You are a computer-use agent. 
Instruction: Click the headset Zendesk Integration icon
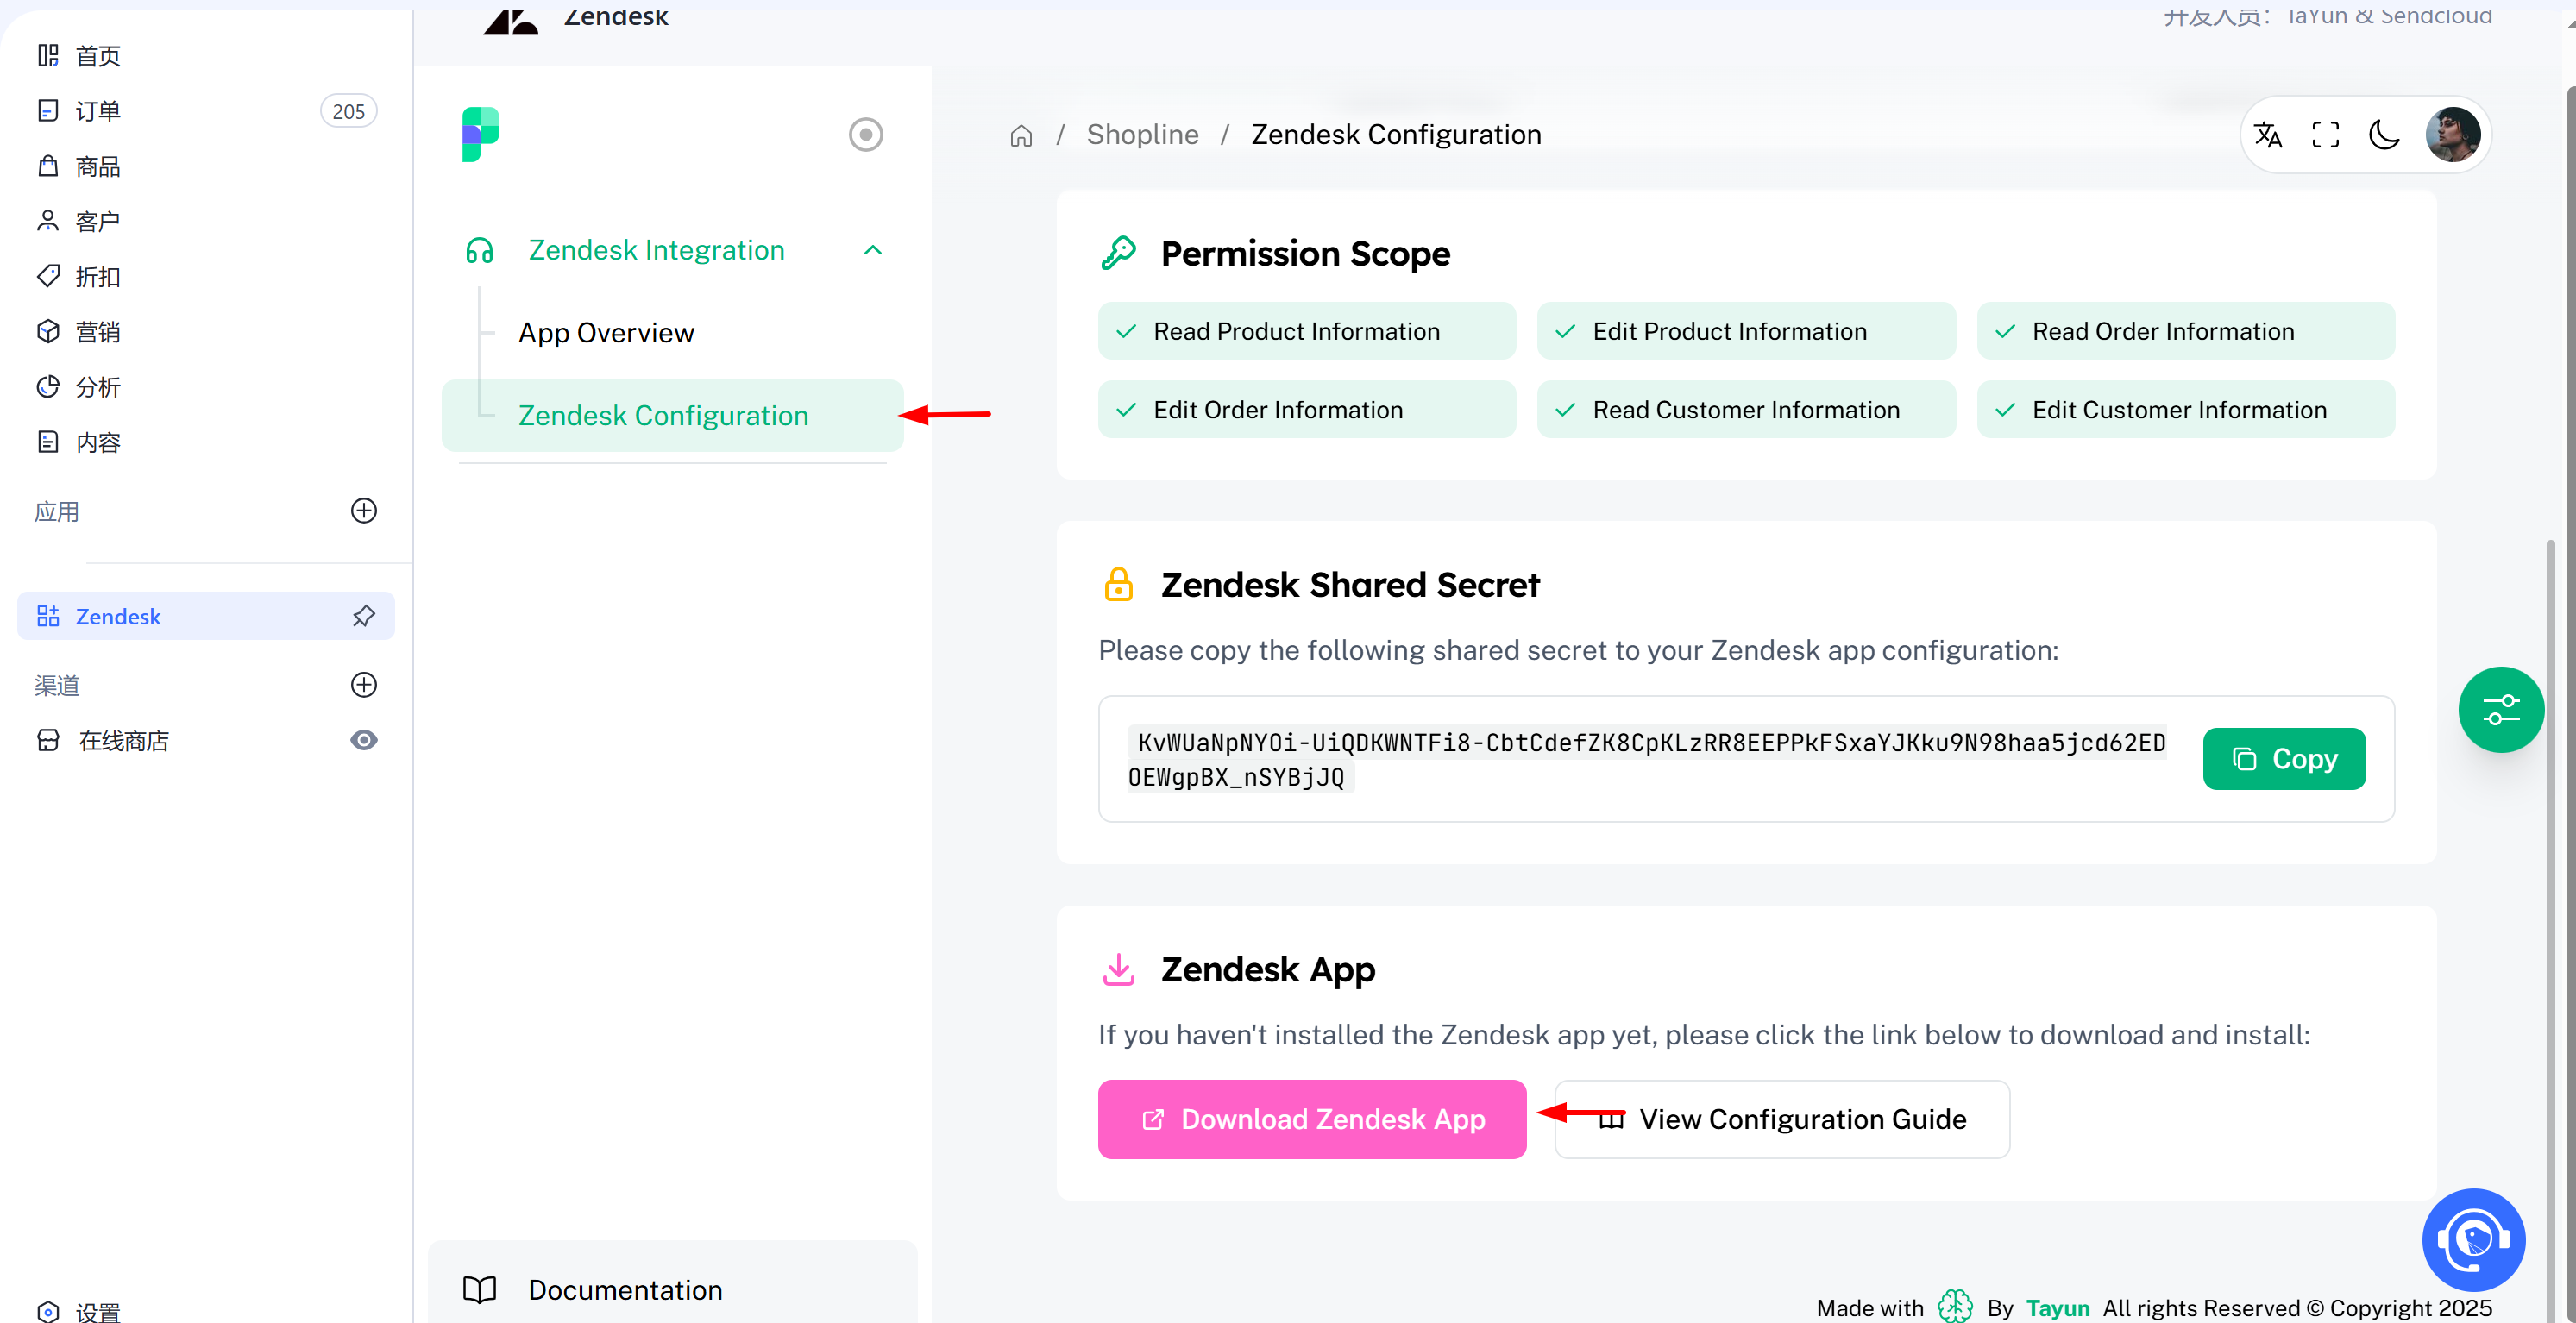point(480,250)
